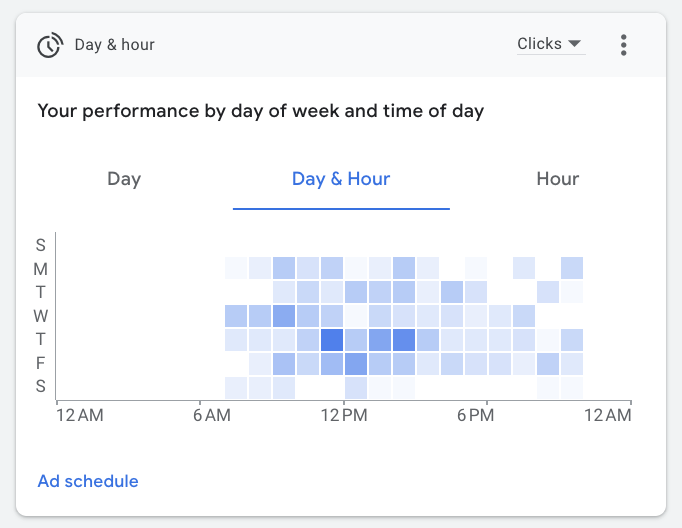
Task: Click the Saturday 7 AM heatmap cell
Action: coord(236,387)
